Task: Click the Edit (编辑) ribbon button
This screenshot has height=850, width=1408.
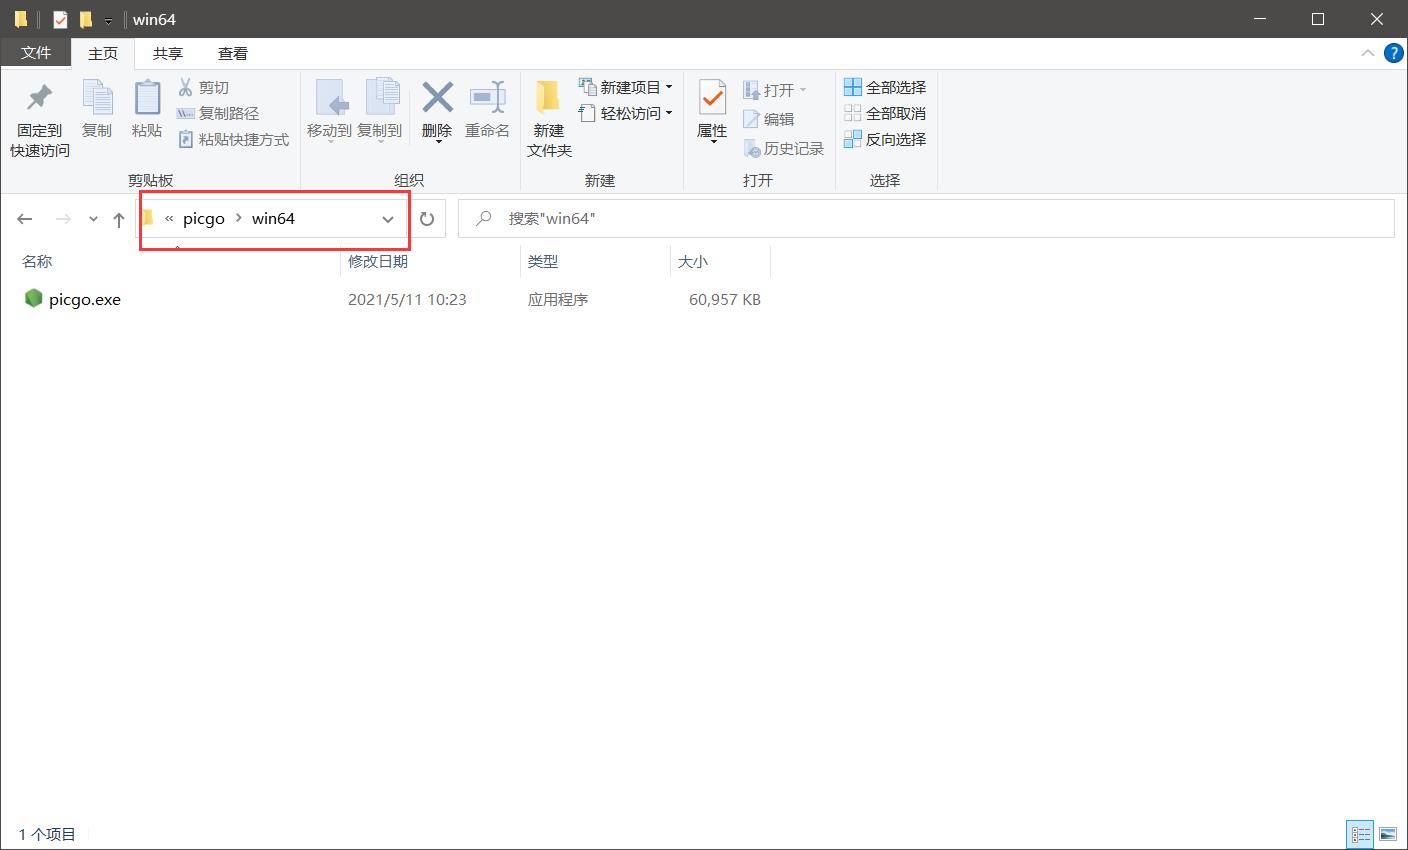Action: pyautogui.click(x=769, y=119)
